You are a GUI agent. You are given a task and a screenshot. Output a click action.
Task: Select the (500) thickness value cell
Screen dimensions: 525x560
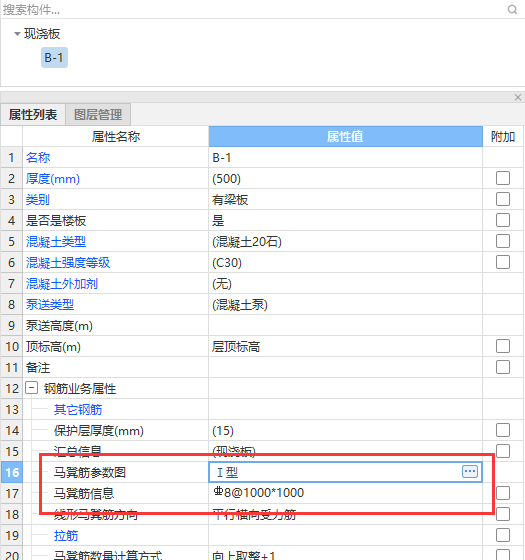tap(345, 179)
